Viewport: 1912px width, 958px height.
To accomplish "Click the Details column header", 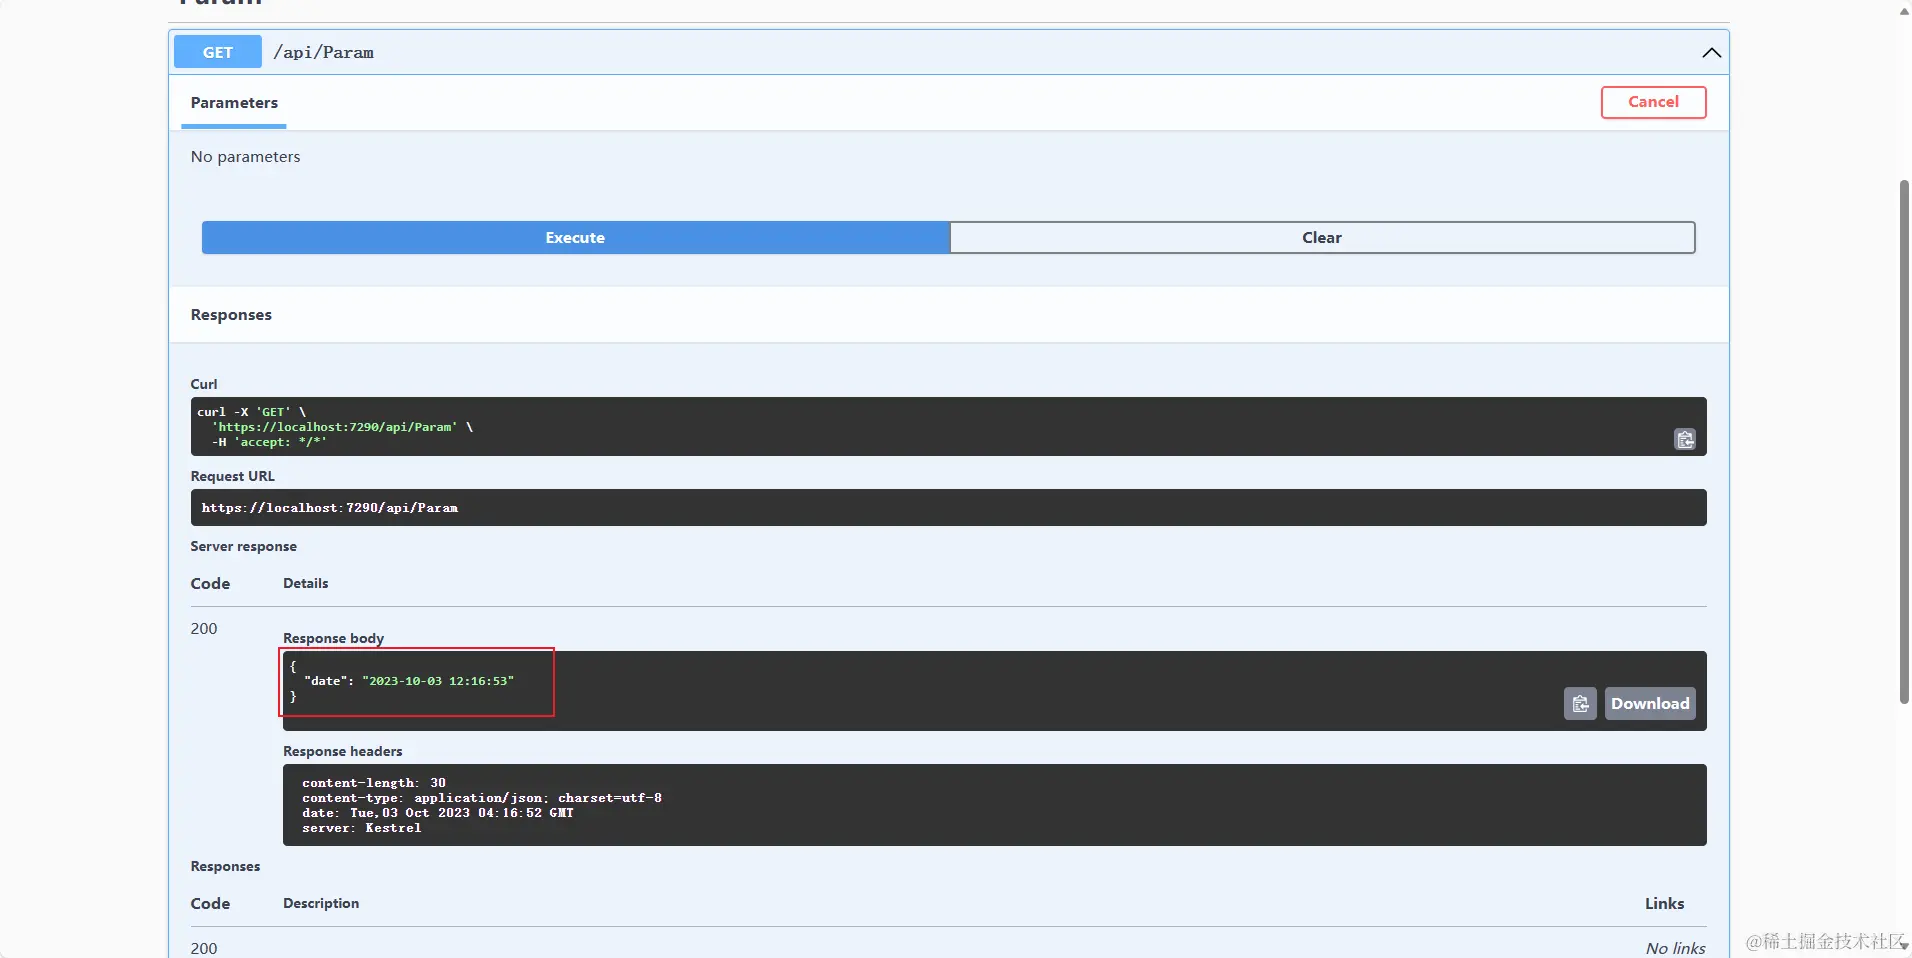I will point(306,583).
